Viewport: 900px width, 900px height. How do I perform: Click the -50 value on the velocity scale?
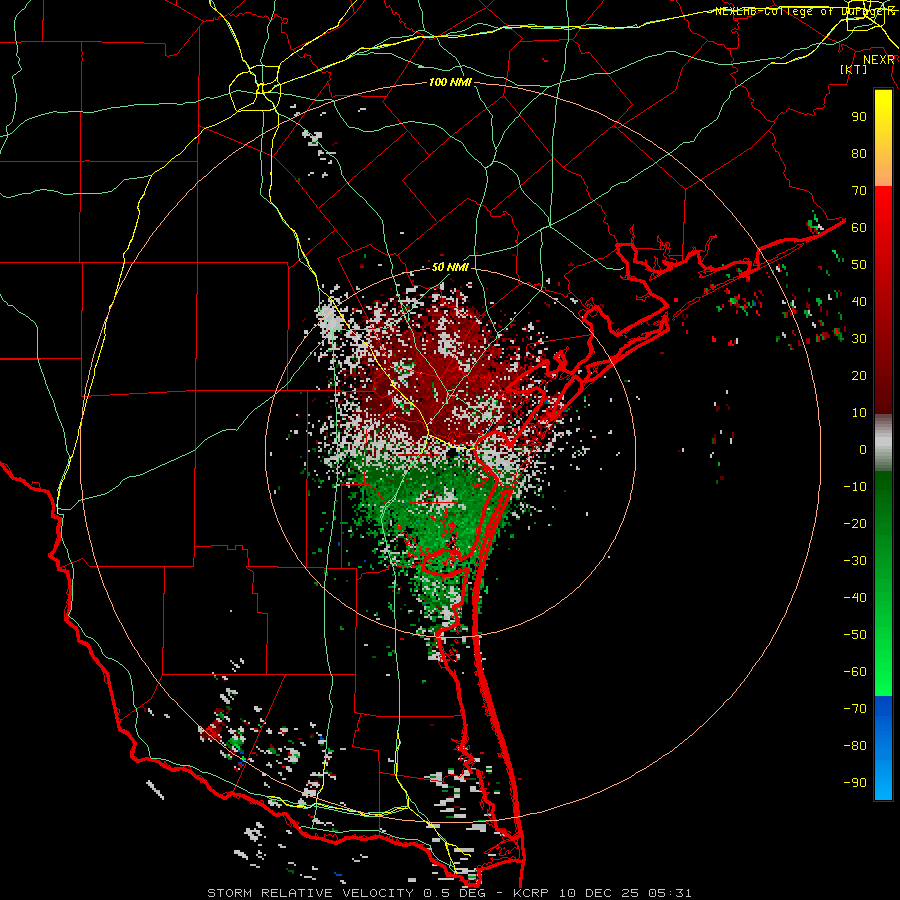coord(855,635)
